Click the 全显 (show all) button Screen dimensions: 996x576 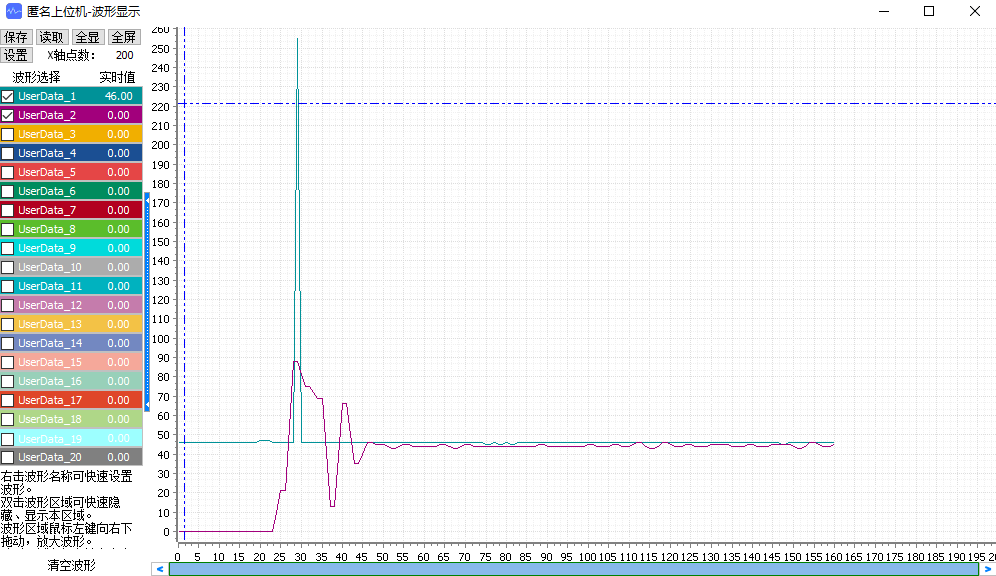point(88,37)
